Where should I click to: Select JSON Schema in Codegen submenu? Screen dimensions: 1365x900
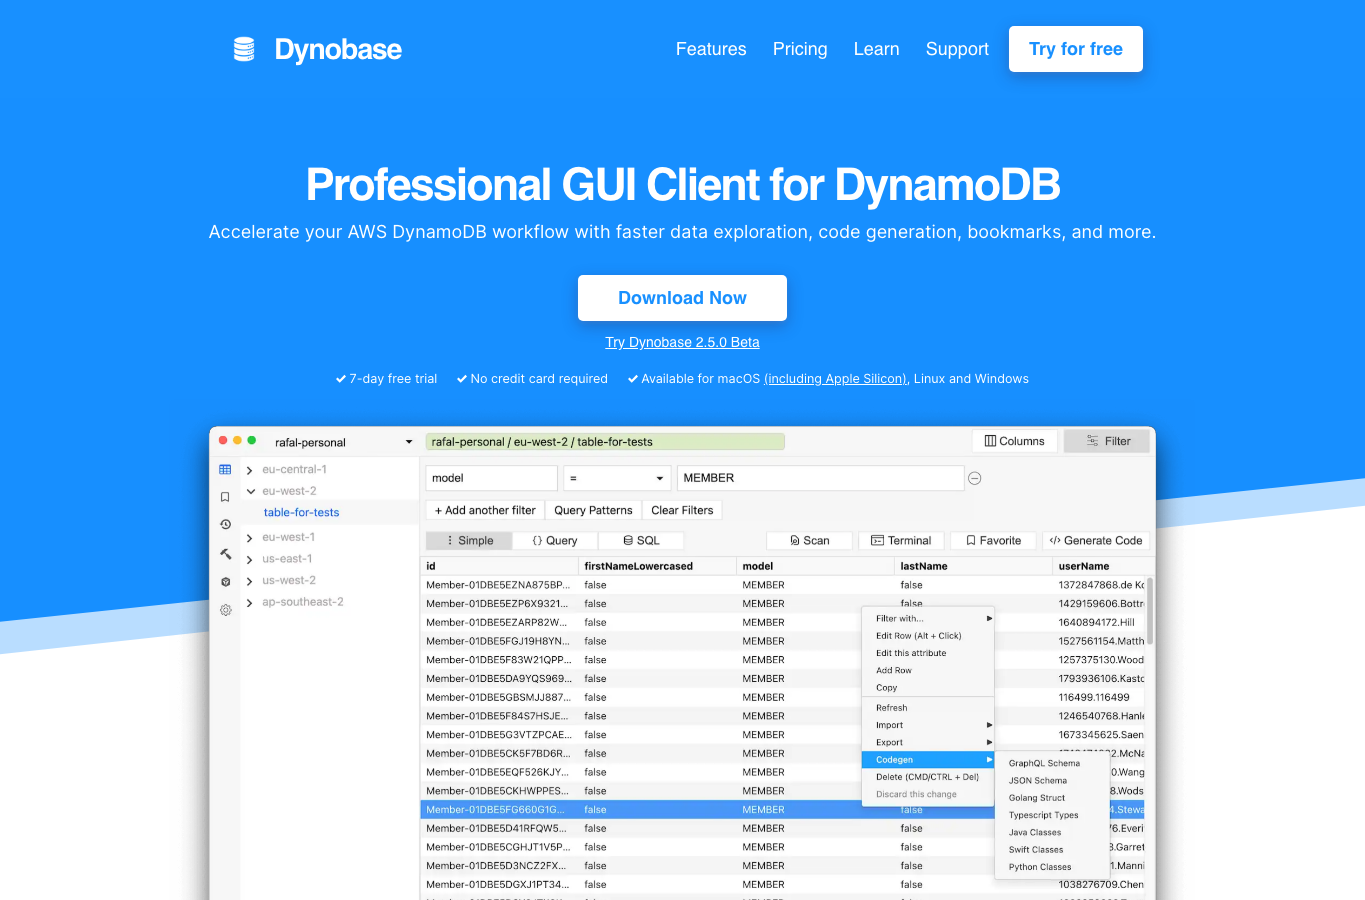click(1052, 781)
